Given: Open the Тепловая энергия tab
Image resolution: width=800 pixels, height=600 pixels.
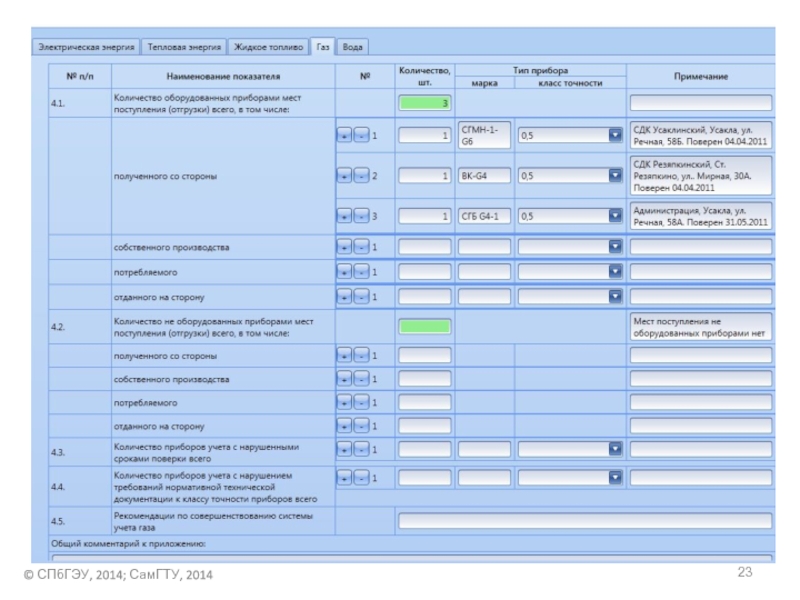Looking at the screenshot, I should tap(184, 47).
